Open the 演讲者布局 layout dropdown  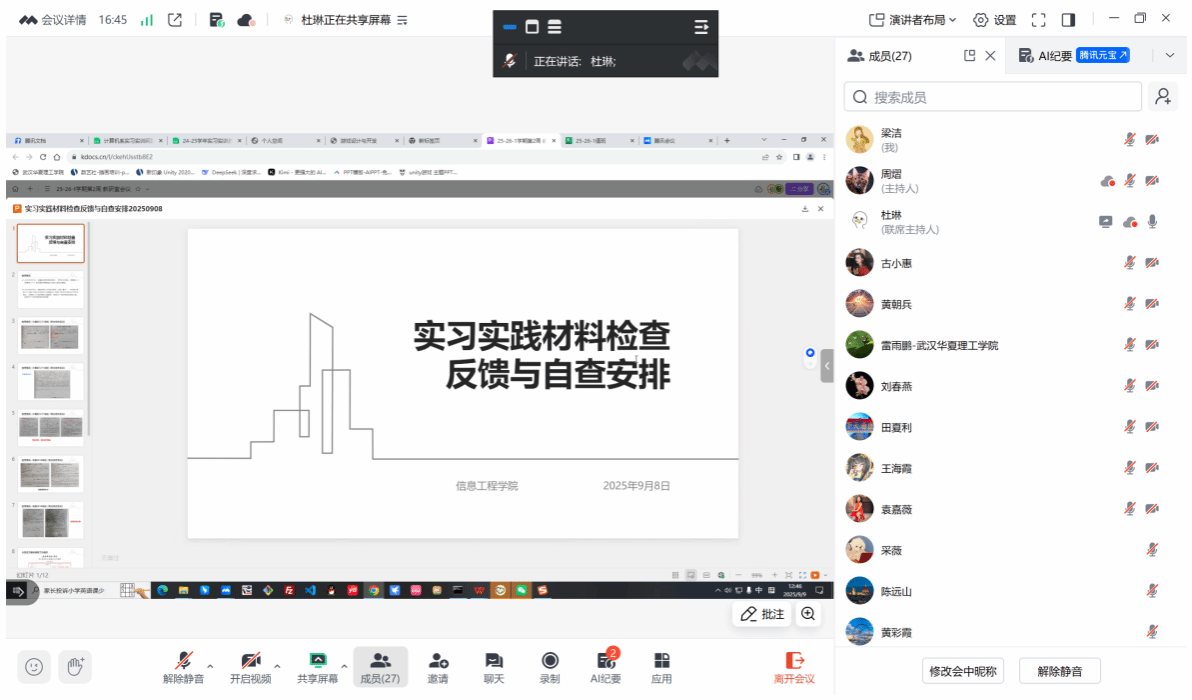click(912, 19)
